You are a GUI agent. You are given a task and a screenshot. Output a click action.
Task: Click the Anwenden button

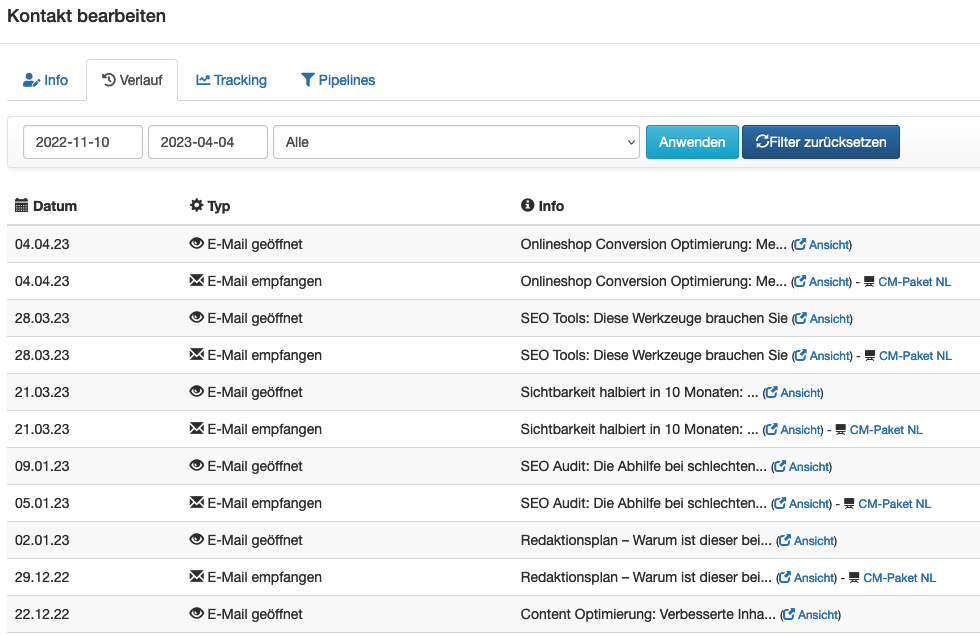coord(692,142)
